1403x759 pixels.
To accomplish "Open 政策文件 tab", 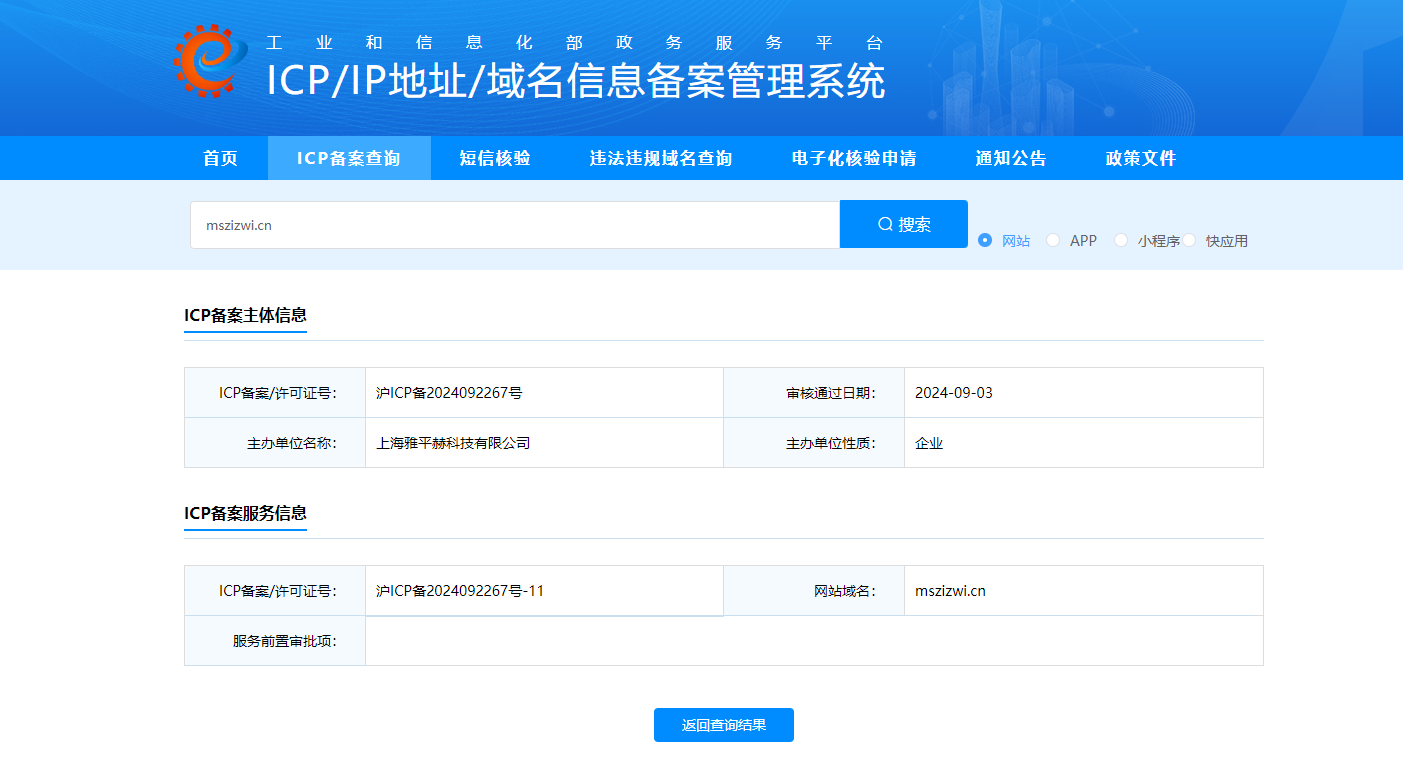I will click(1141, 158).
